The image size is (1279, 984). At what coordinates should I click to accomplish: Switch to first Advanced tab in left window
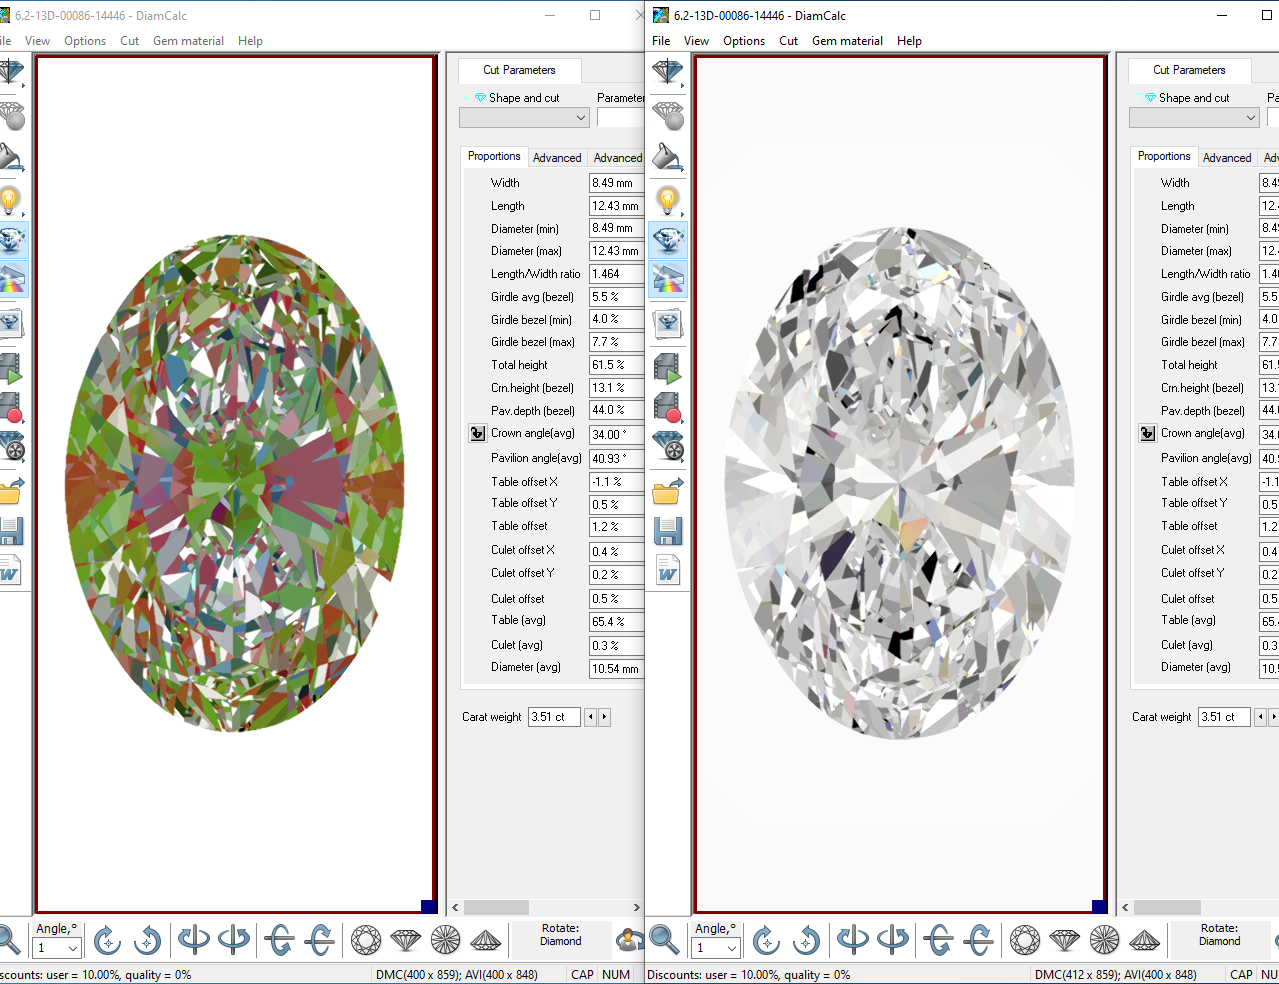(557, 158)
